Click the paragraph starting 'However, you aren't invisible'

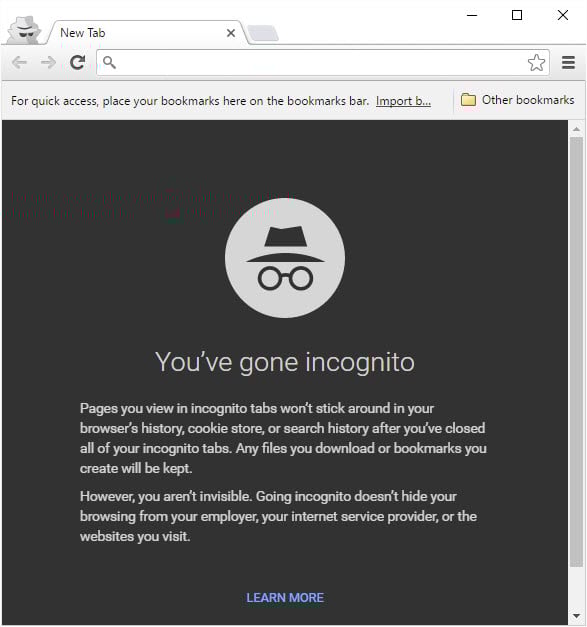point(278,516)
